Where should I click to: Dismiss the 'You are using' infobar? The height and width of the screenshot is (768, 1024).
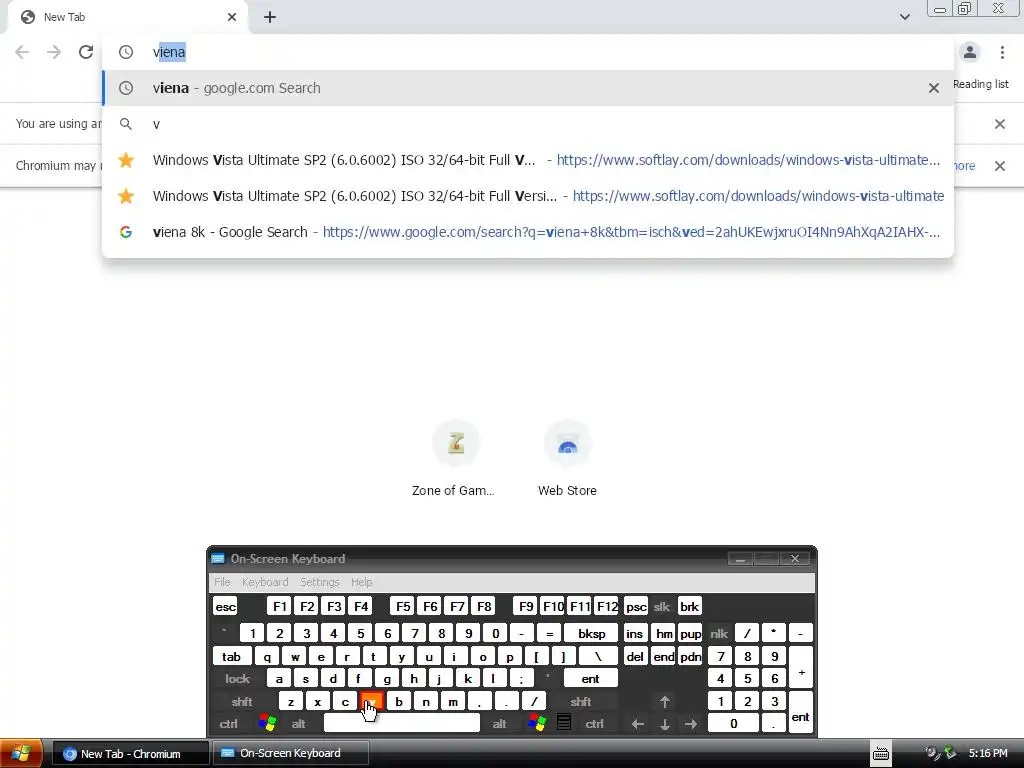click(x=1000, y=124)
